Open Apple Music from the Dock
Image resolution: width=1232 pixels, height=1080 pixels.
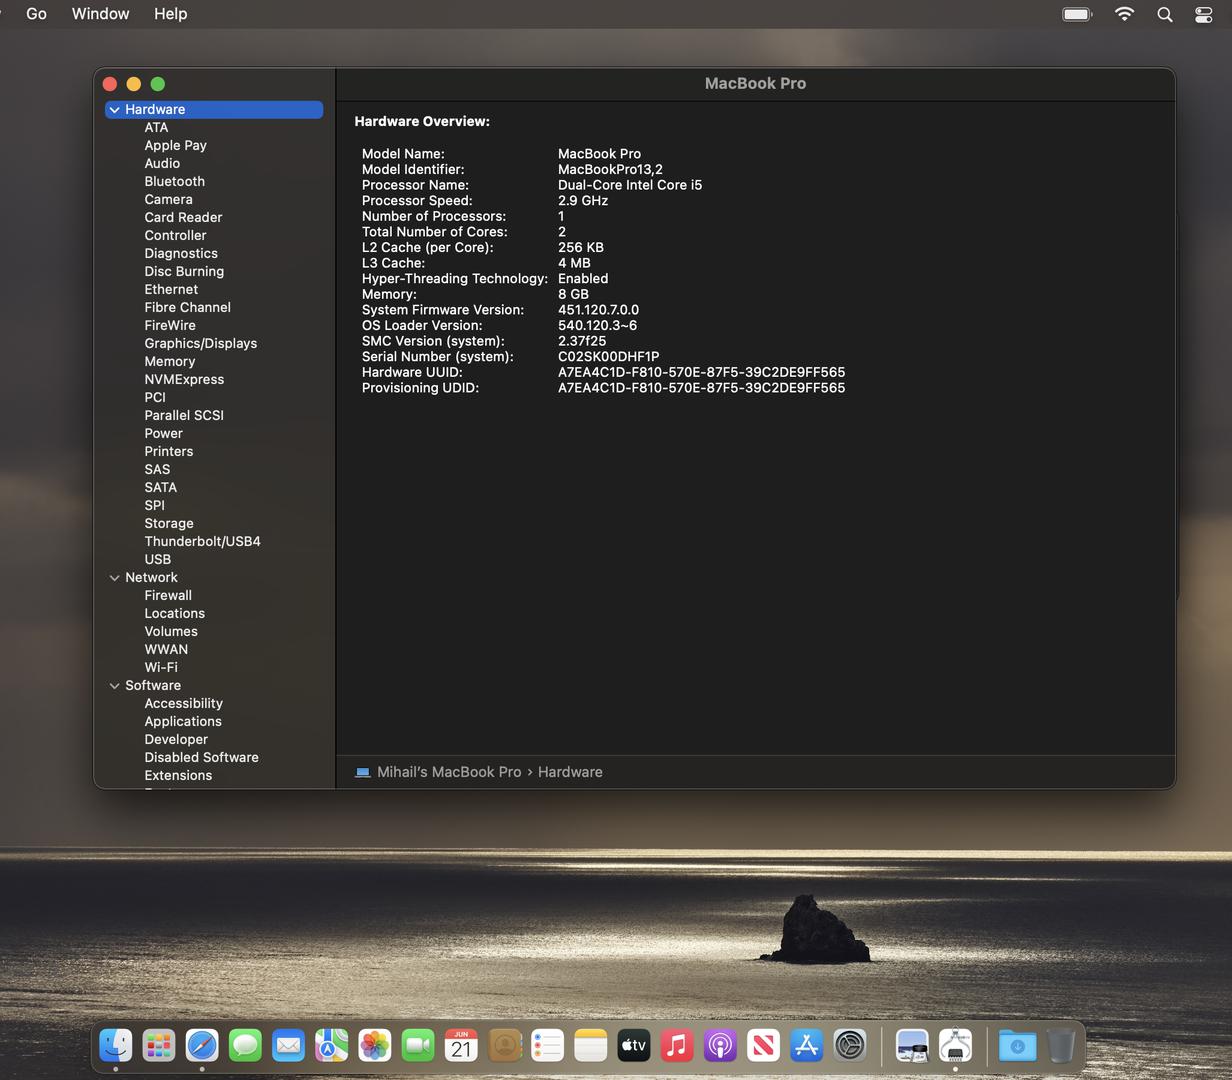[x=677, y=1046]
